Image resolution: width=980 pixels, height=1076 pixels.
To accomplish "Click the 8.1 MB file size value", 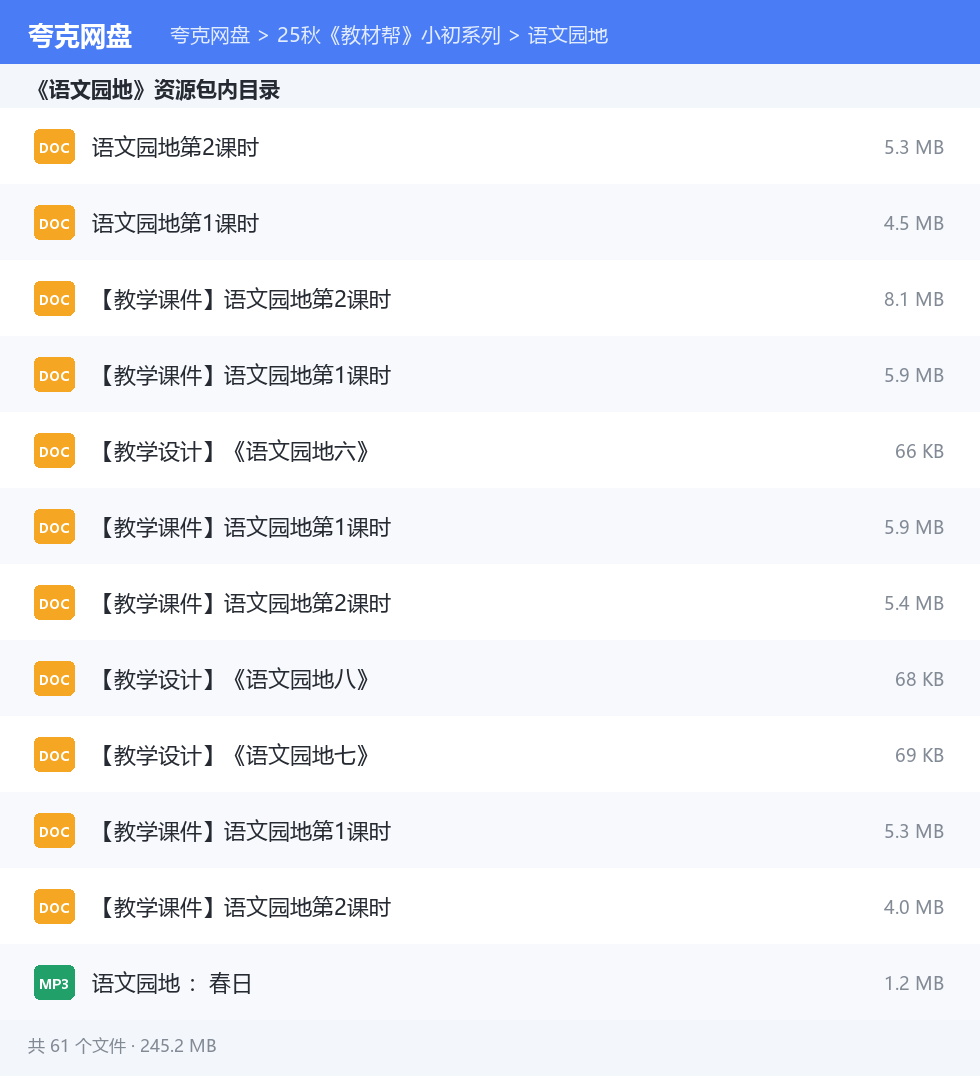I will click(x=913, y=299).
